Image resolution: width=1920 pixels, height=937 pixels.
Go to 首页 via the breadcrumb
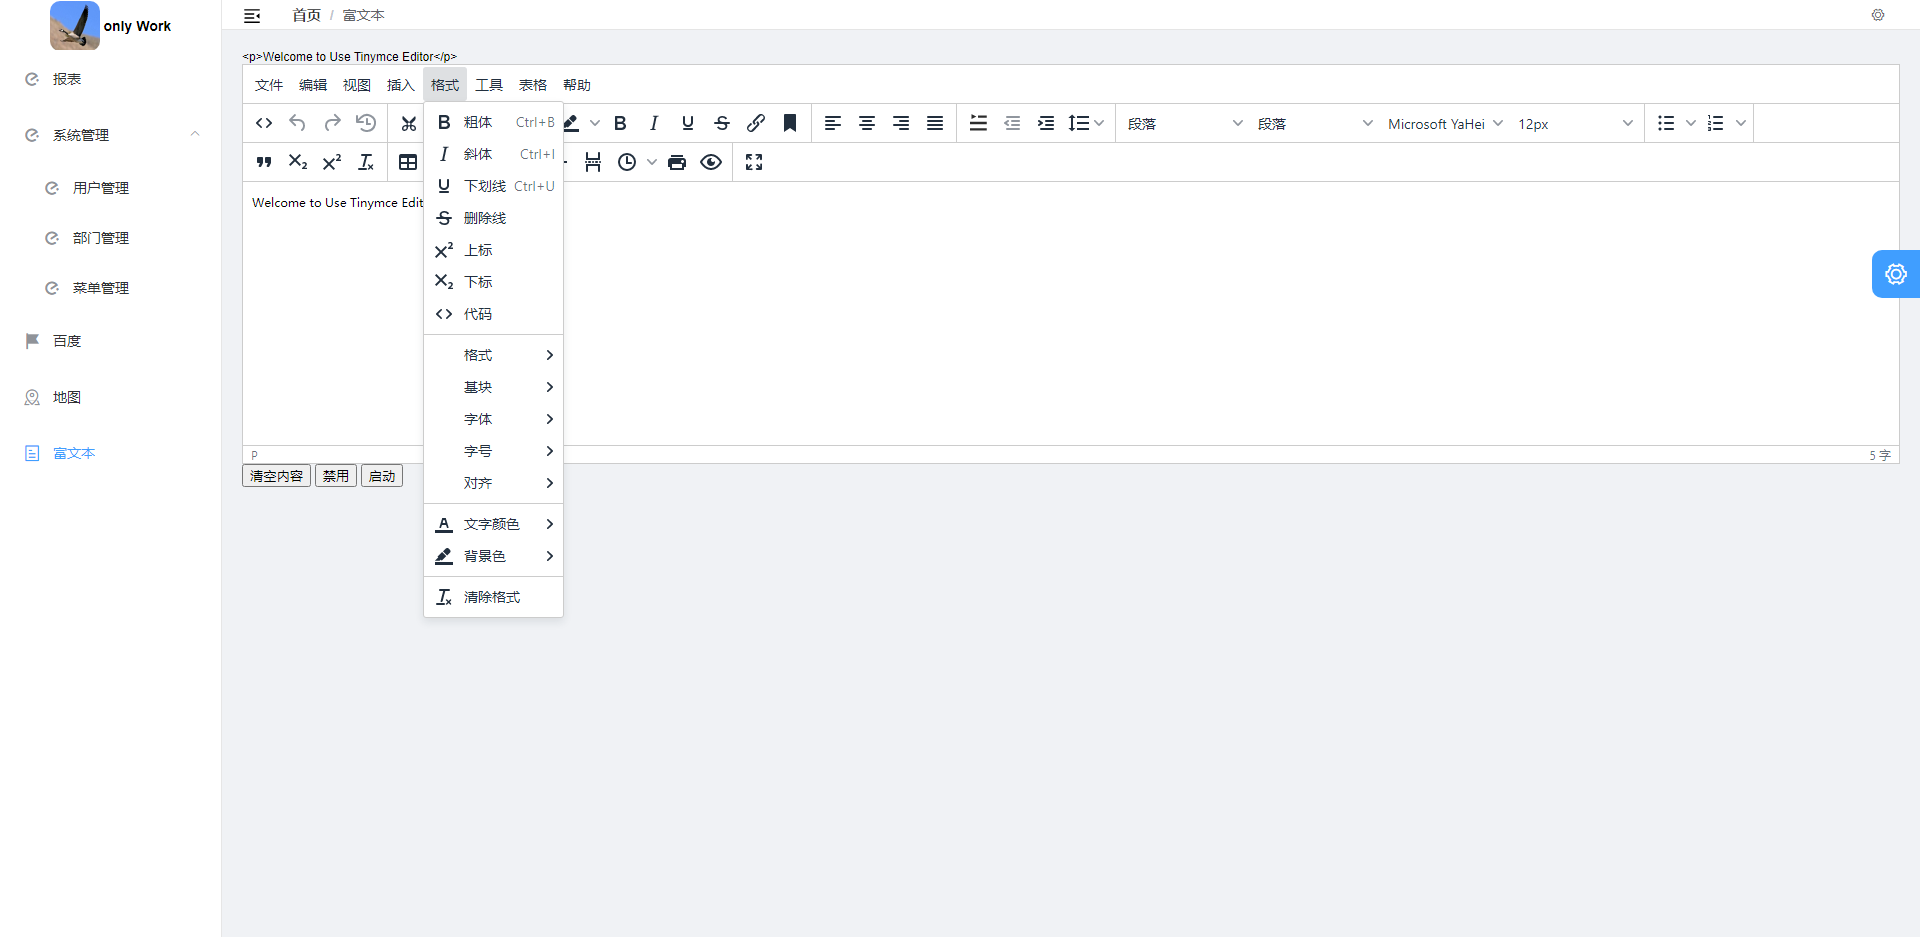(x=306, y=15)
